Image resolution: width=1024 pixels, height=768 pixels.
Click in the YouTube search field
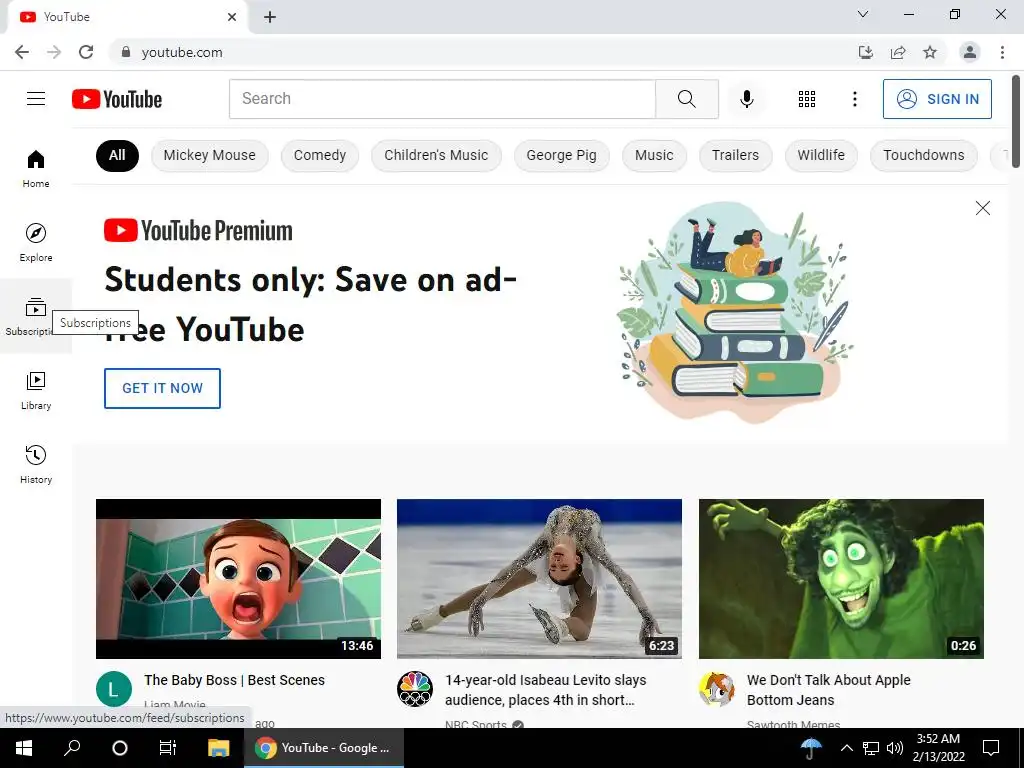click(442, 99)
